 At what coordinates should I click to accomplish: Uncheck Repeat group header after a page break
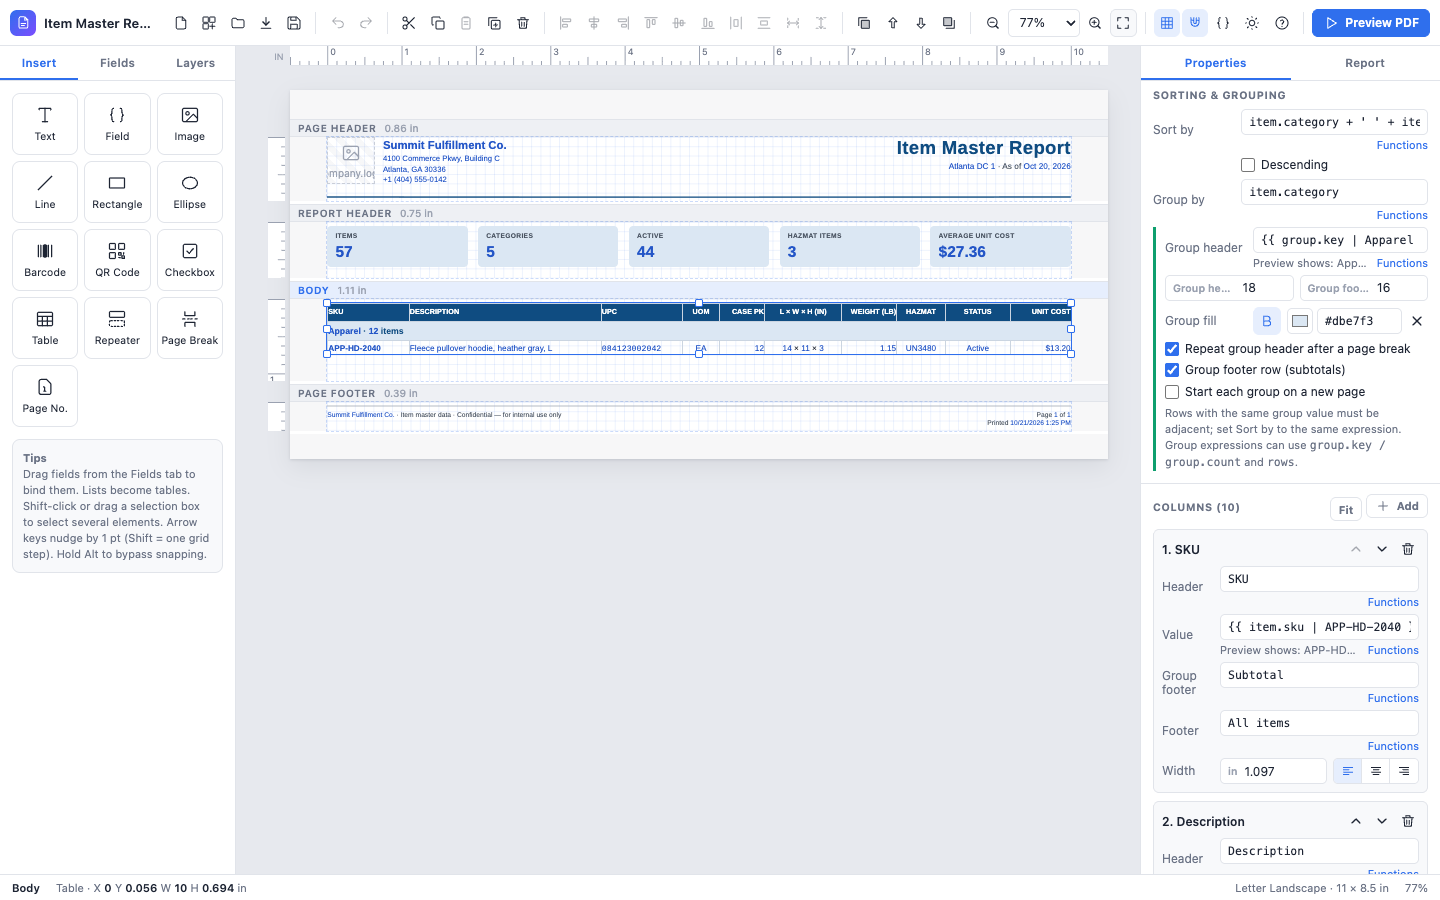point(1172,349)
